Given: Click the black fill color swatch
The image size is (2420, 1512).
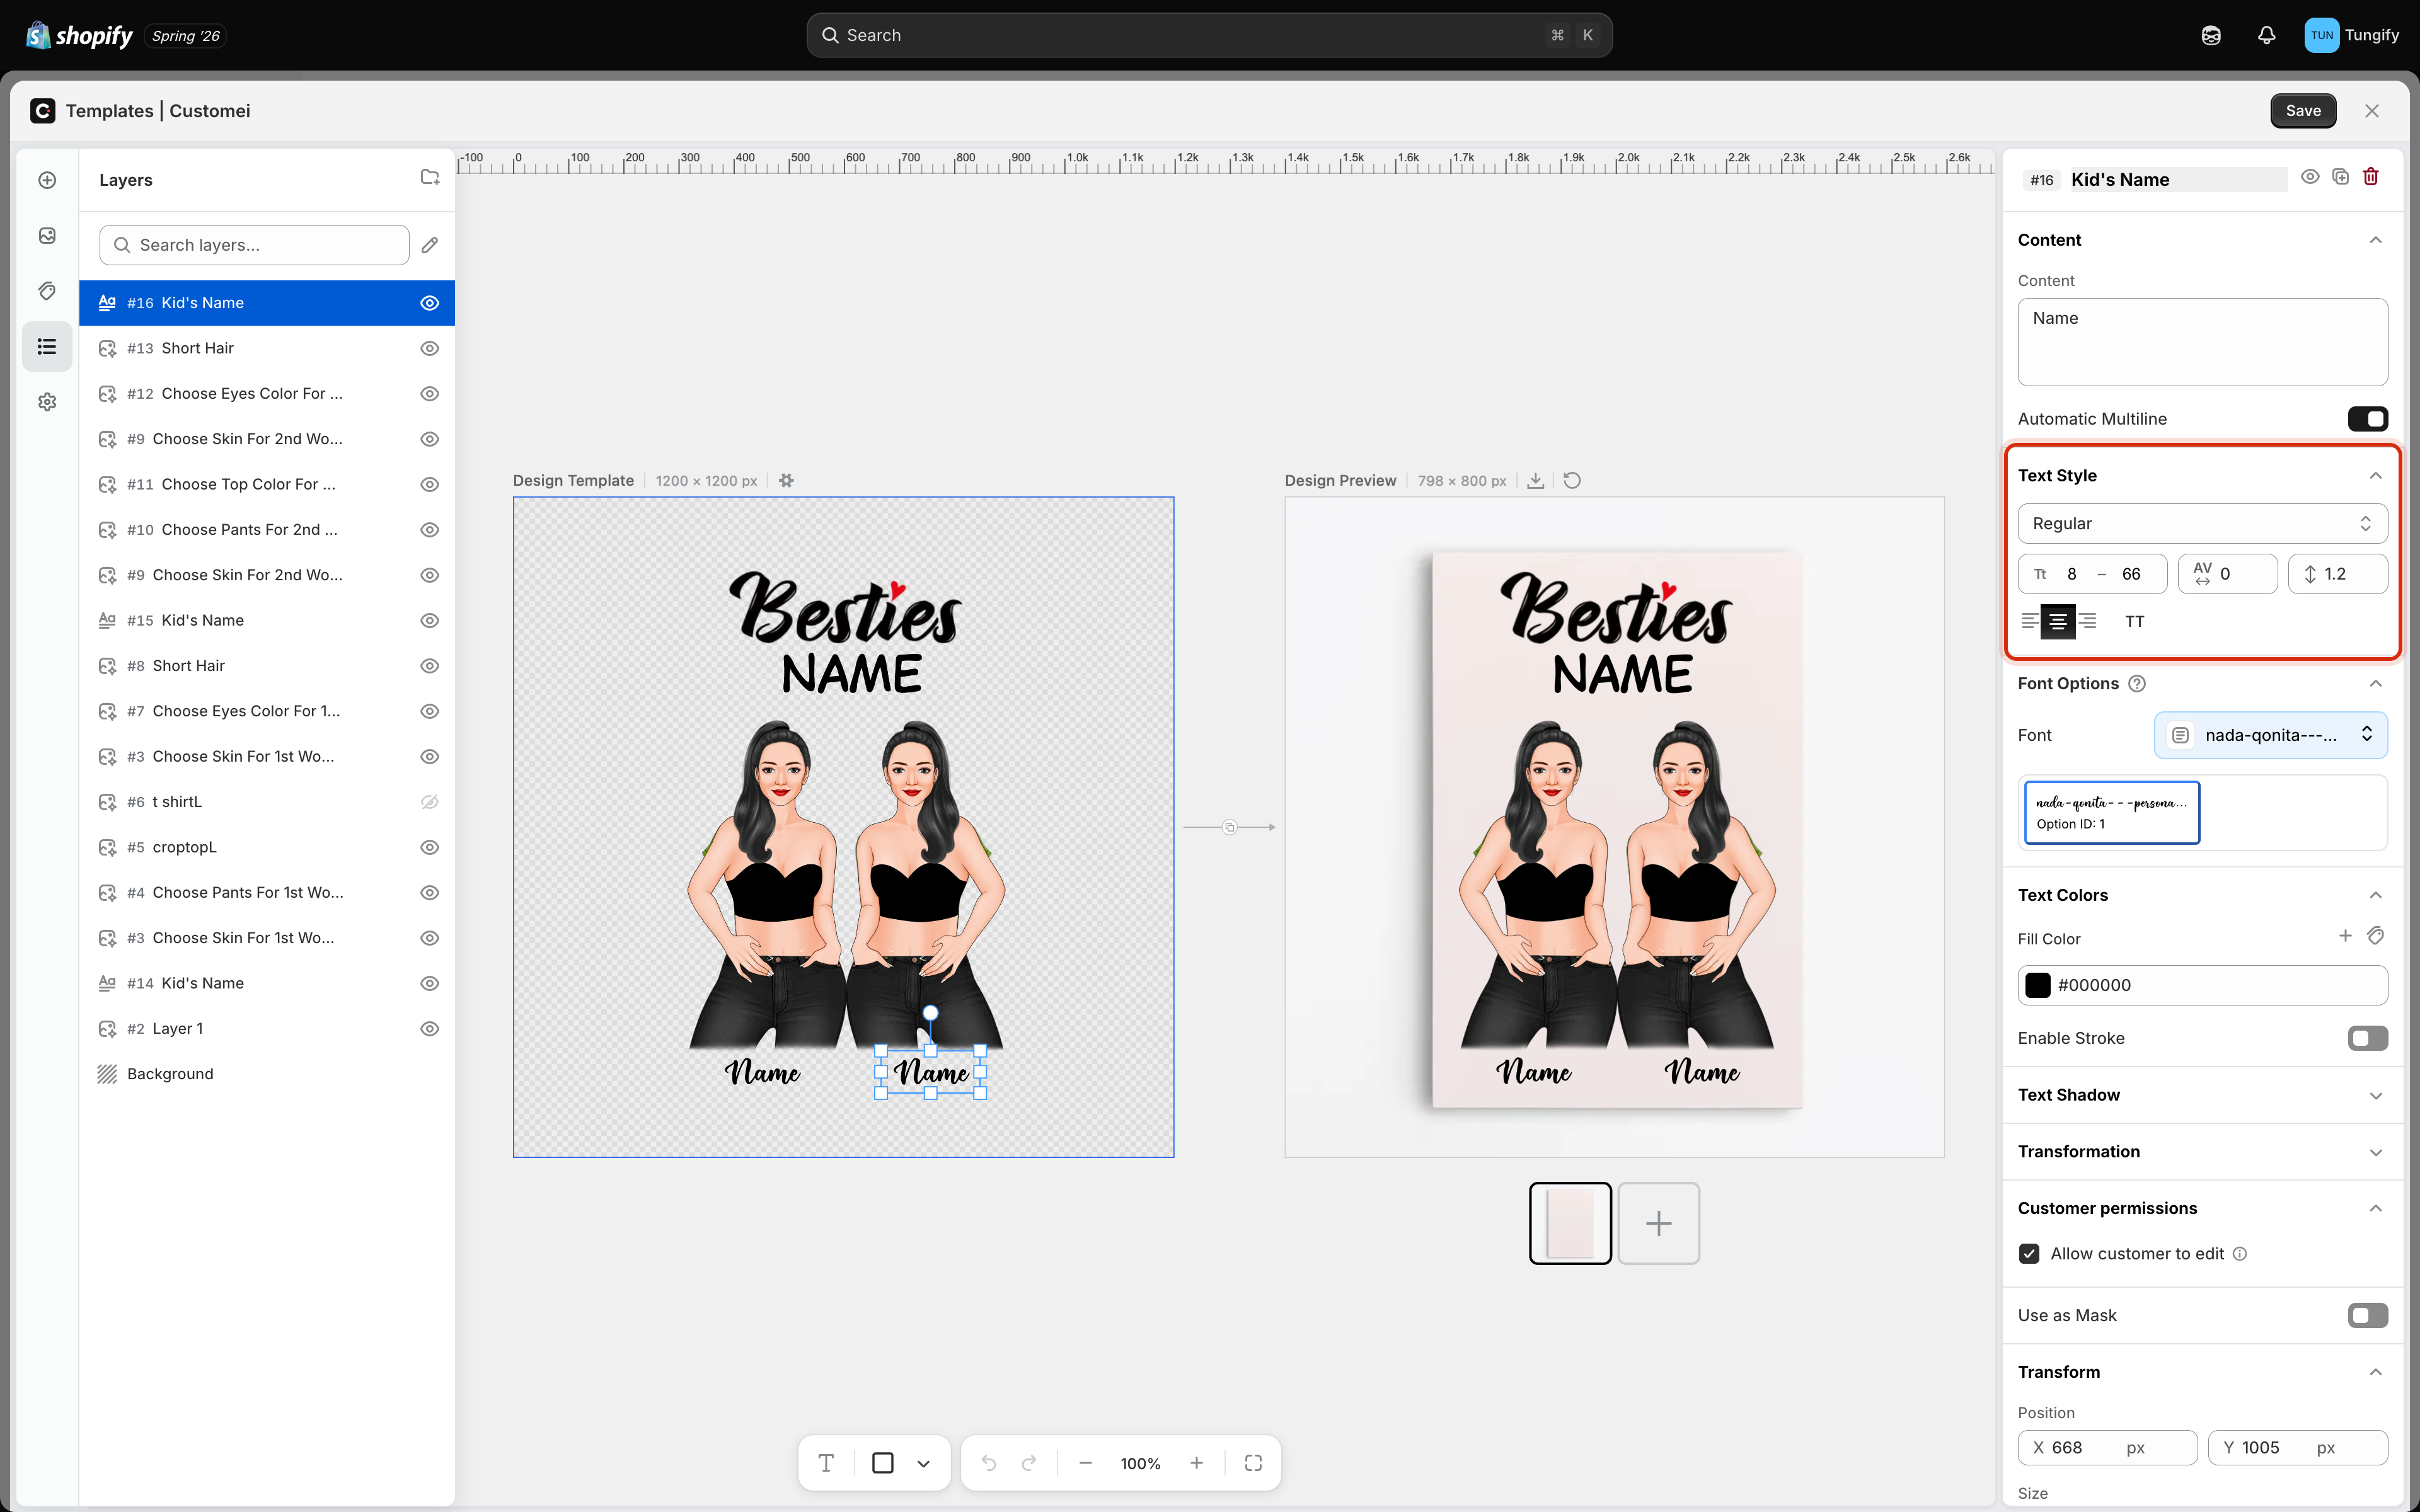Looking at the screenshot, I should [2038, 985].
